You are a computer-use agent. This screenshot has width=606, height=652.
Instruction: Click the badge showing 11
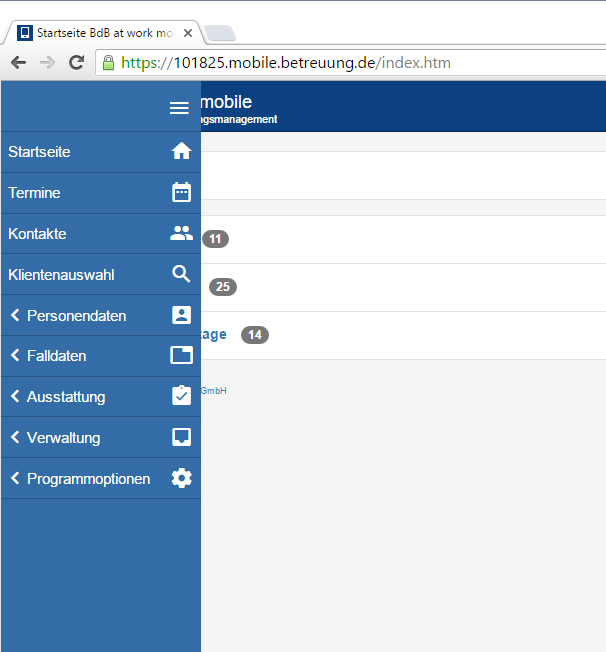pos(215,239)
